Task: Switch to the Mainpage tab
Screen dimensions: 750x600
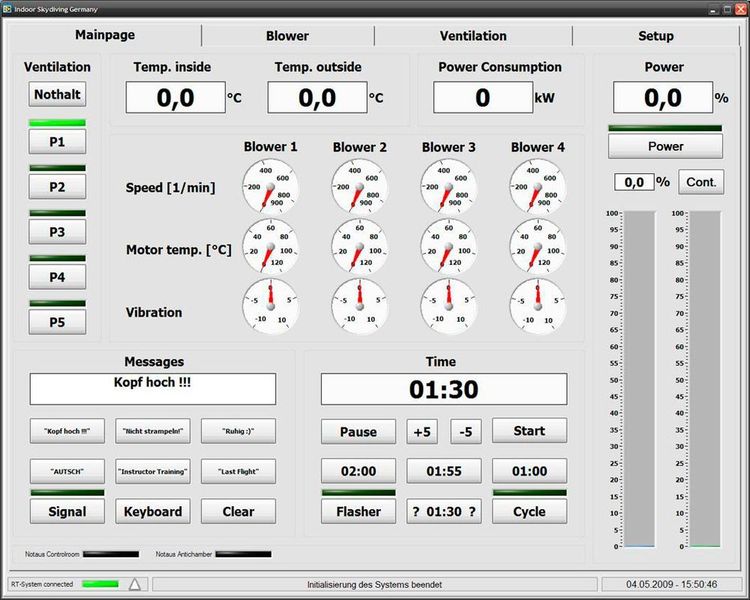Action: point(105,35)
